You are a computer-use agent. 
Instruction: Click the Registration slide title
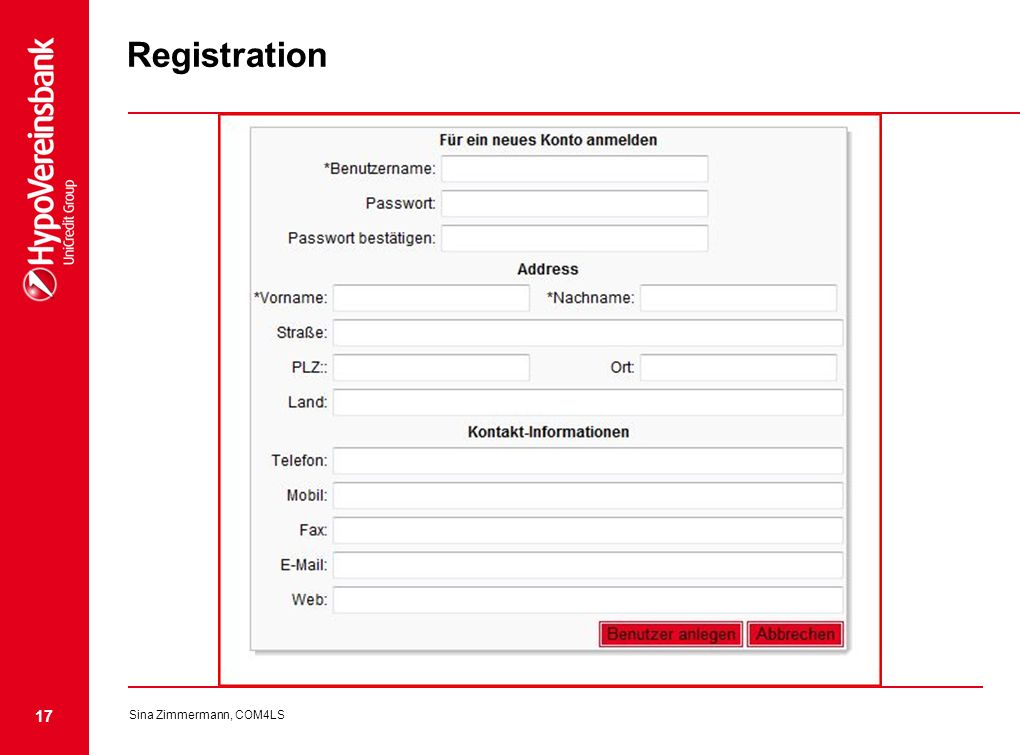pos(227,55)
